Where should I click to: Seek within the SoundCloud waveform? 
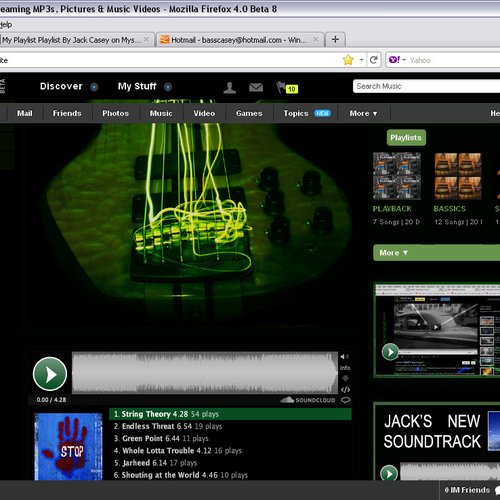(205, 373)
